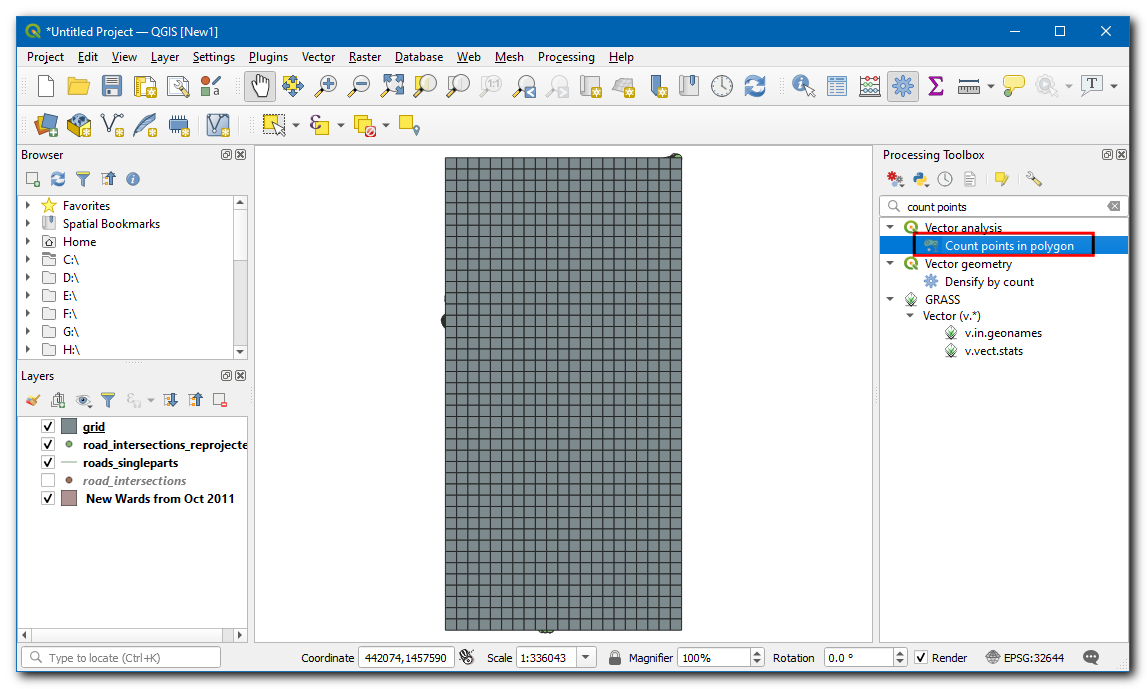Click the Refresh map icon

point(755,87)
